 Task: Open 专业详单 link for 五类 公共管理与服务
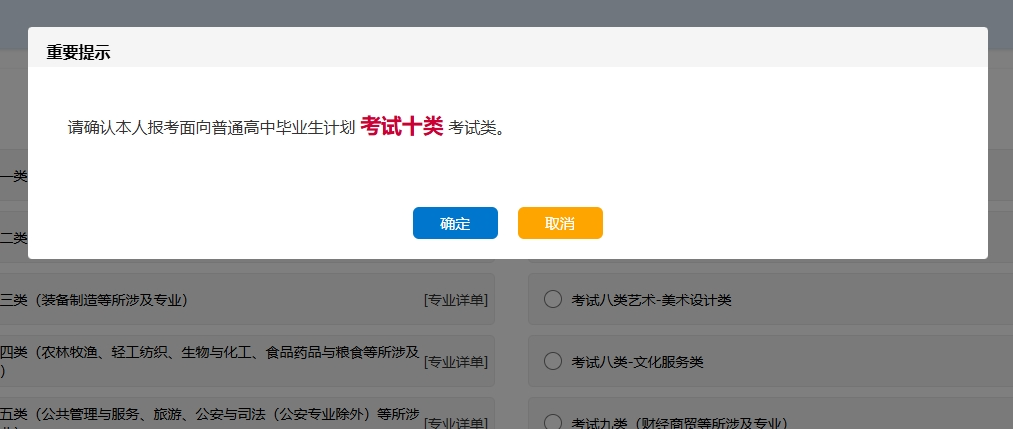point(455,423)
